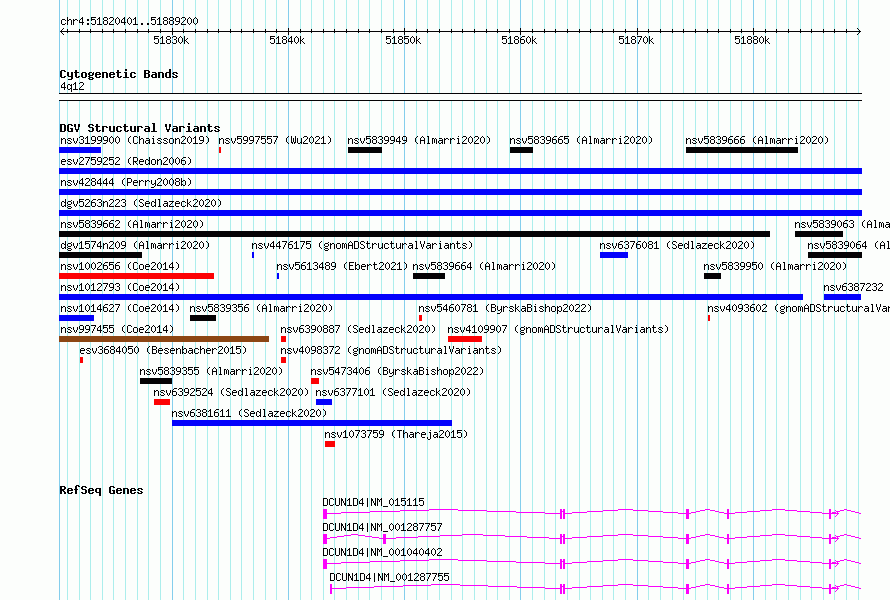This screenshot has height=600, width=890.
Task: Click the nsv5460781 (ByrskaBishop2022) label
Action: click(x=505, y=308)
